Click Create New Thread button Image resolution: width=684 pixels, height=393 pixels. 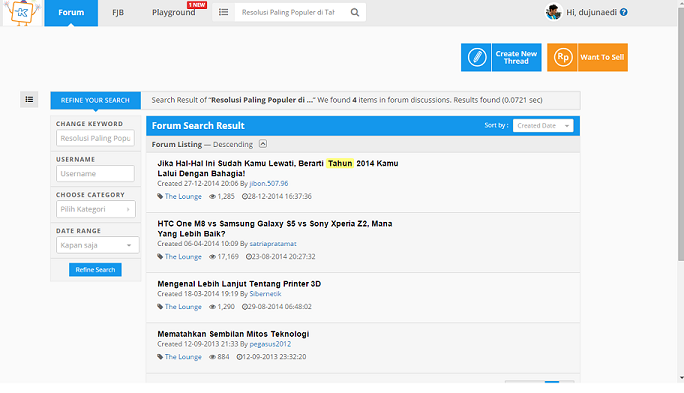tap(516, 57)
